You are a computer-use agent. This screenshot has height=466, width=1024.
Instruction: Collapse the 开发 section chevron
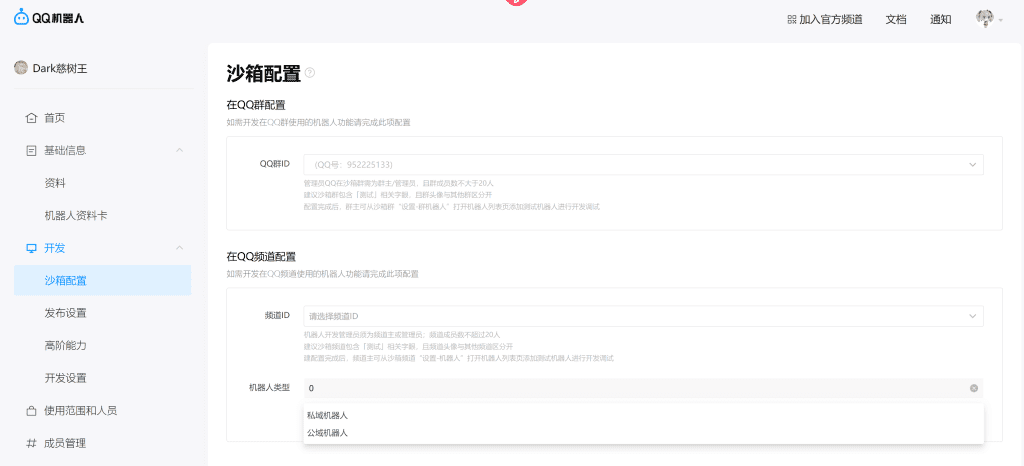point(179,248)
